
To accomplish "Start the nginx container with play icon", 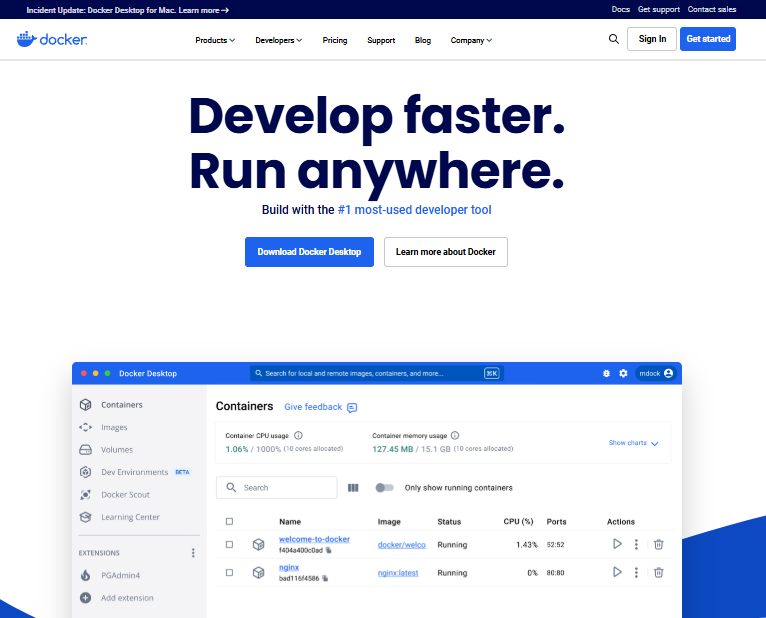I will point(617,572).
